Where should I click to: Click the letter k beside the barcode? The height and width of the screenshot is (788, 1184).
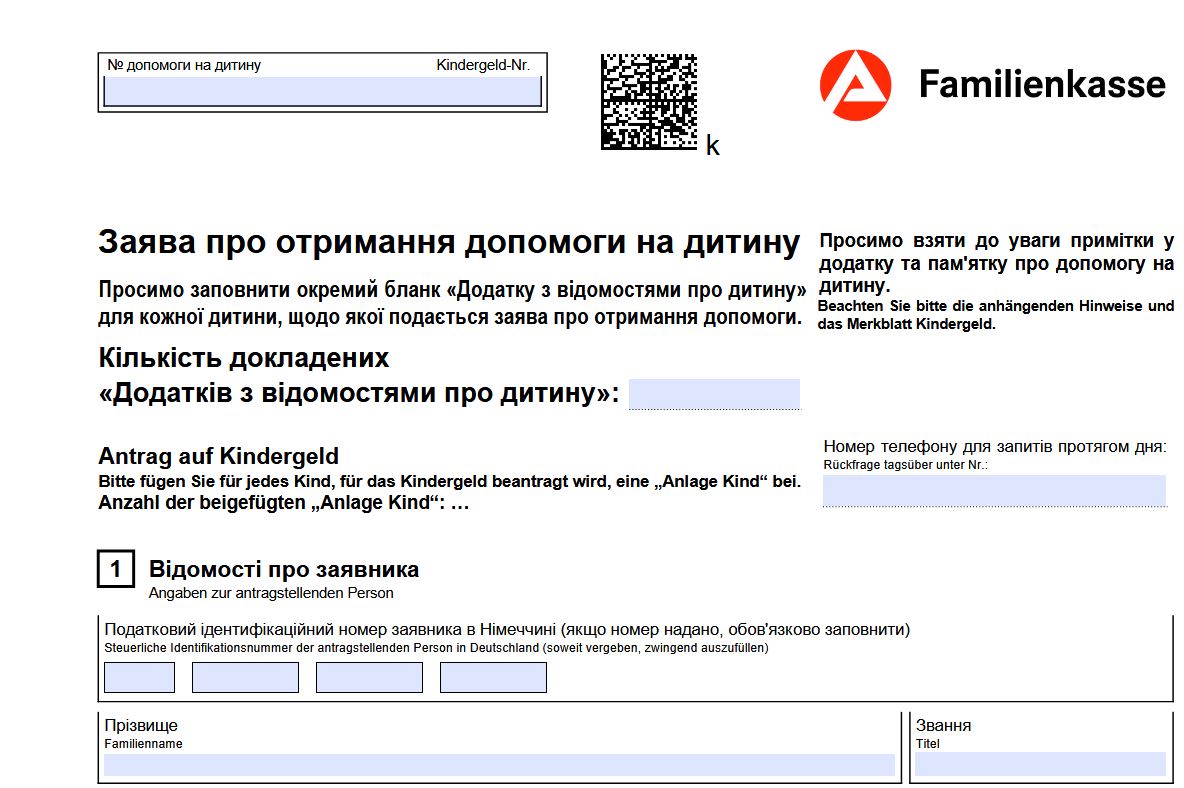712,147
